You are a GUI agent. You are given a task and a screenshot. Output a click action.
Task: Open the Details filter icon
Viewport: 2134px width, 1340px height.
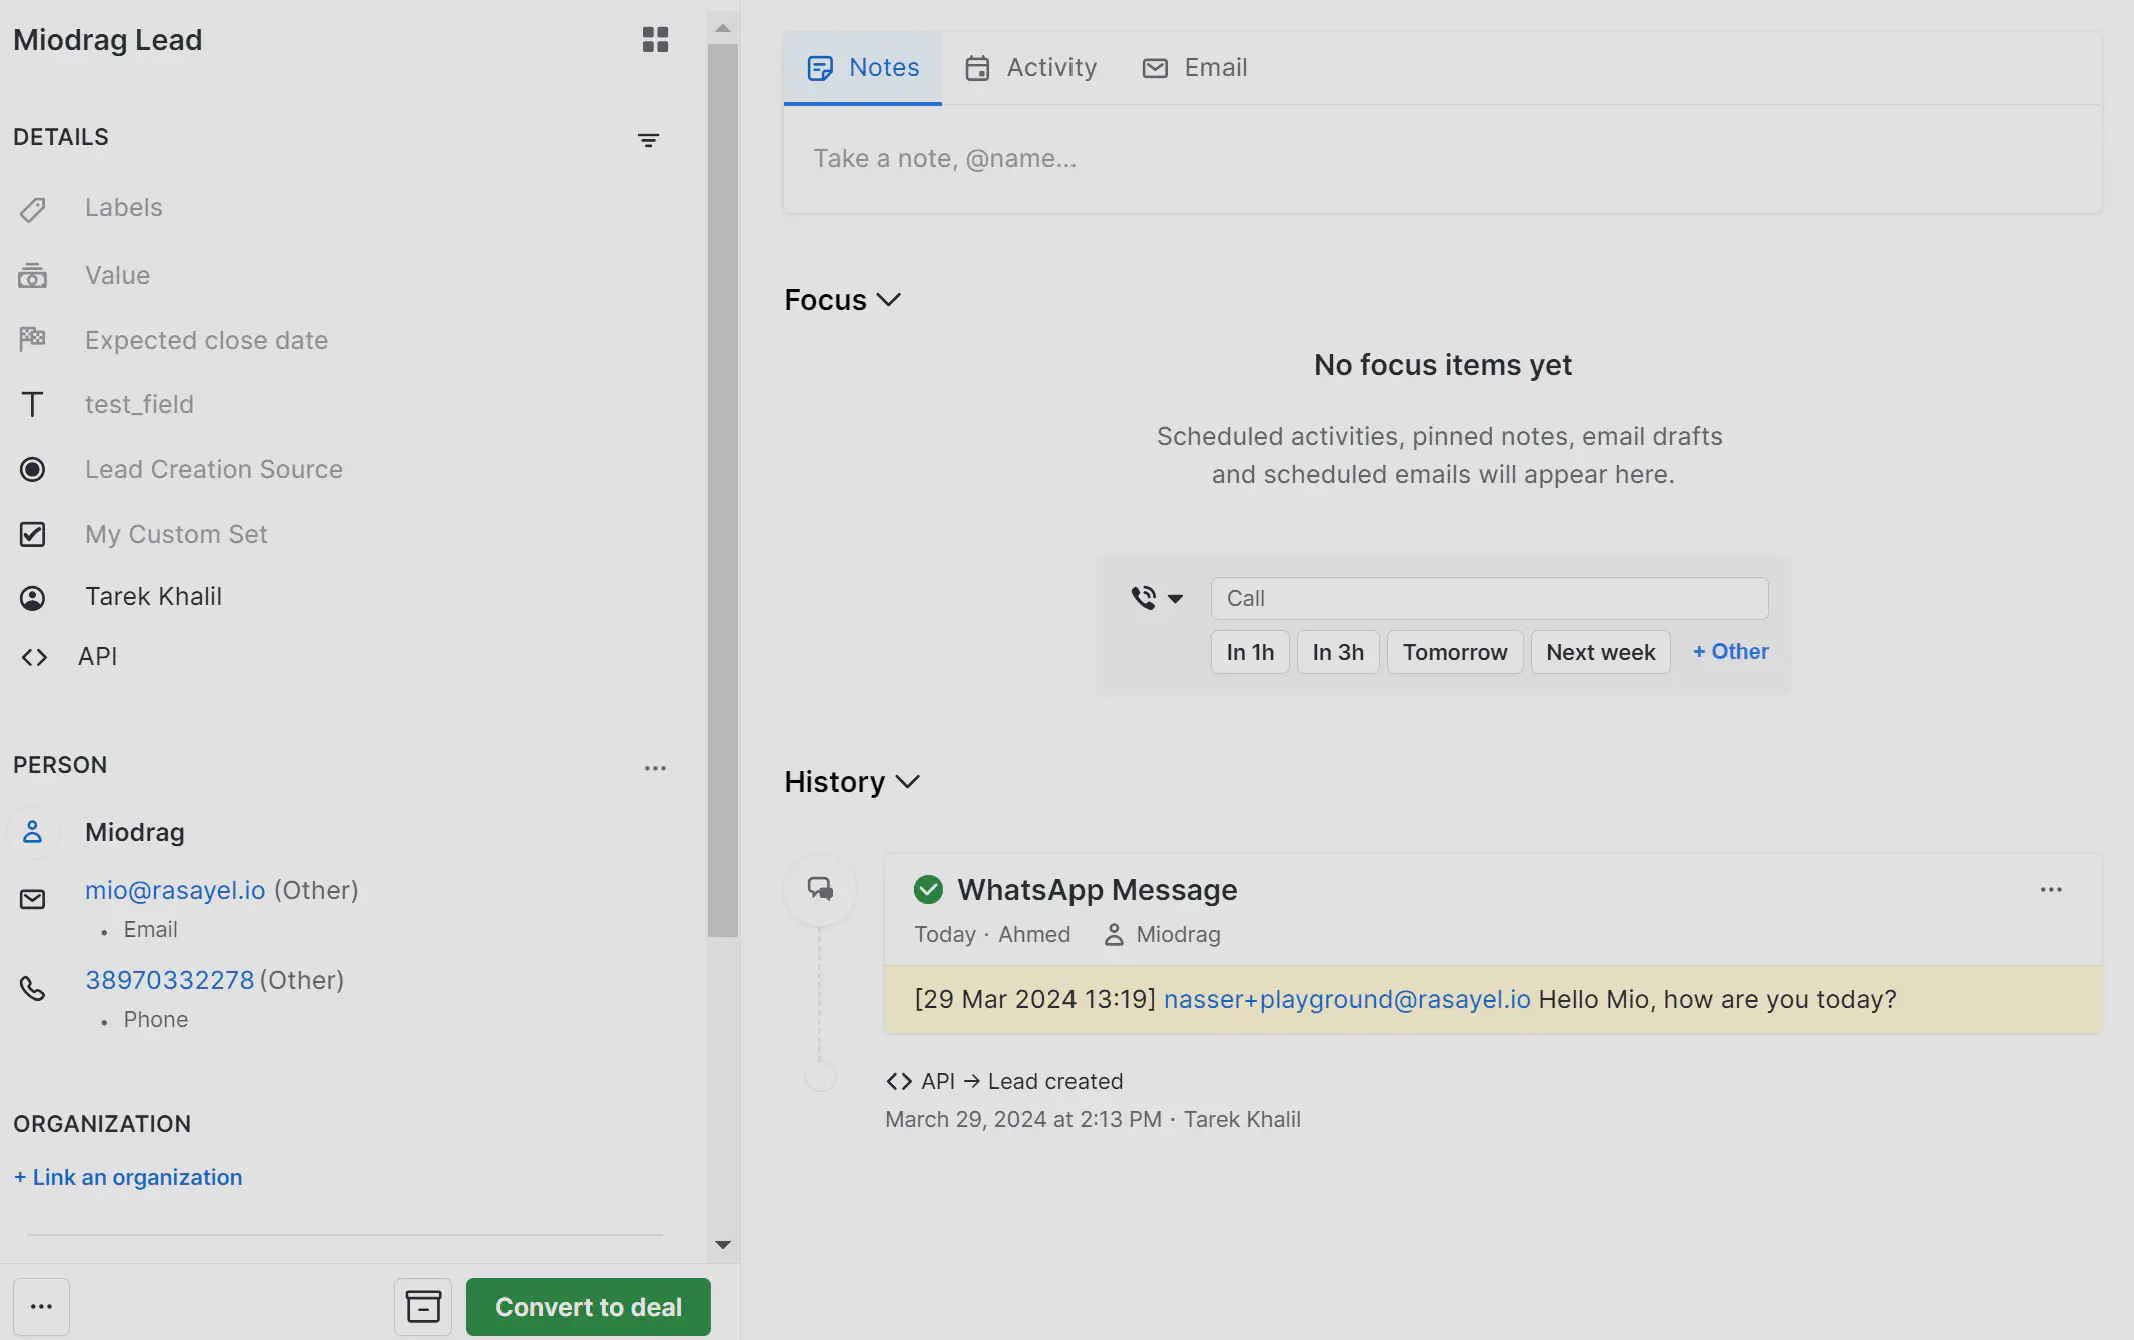648,140
